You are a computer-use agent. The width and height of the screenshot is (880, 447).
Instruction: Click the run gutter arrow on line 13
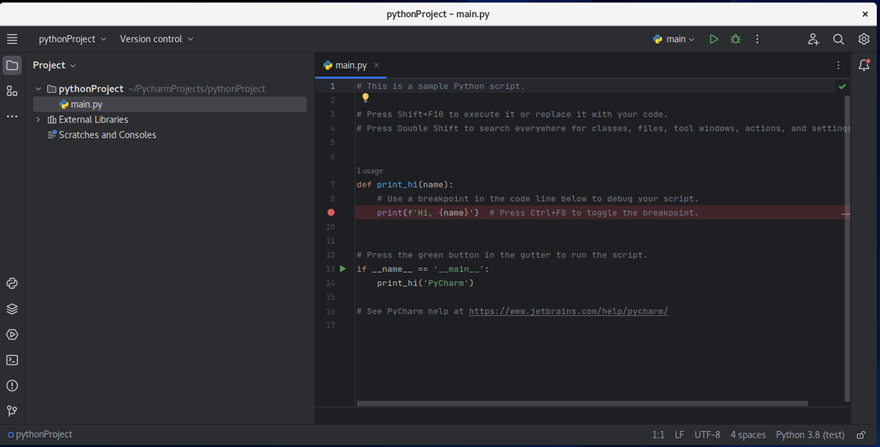click(343, 269)
